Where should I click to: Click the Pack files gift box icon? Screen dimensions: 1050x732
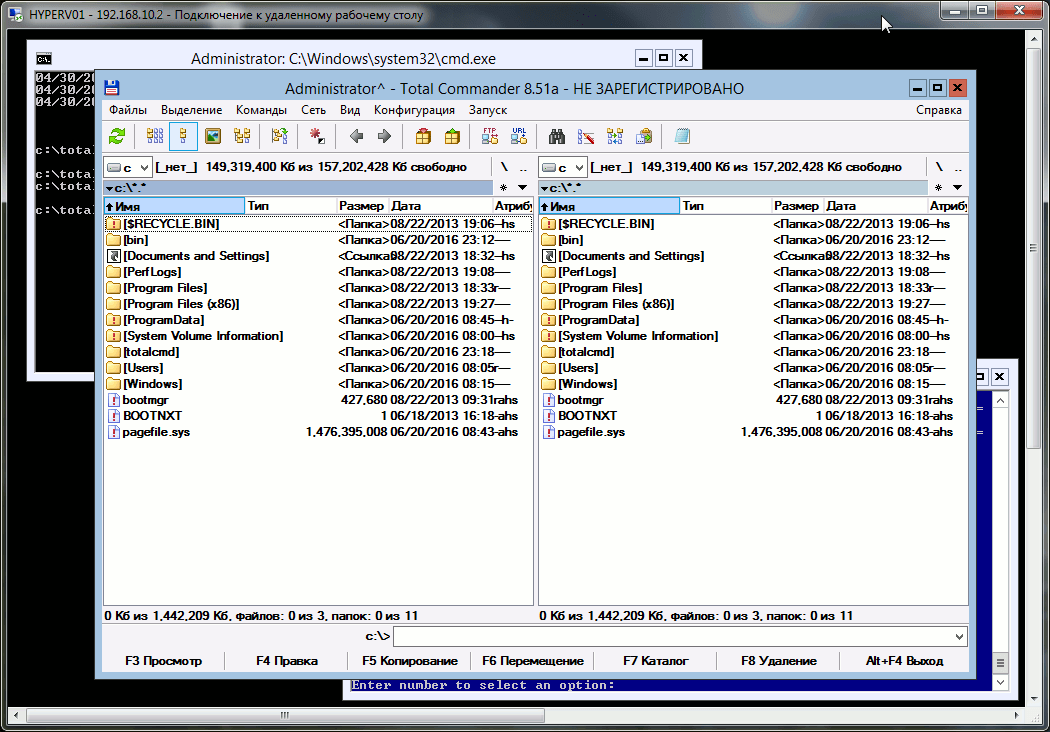[x=423, y=136]
